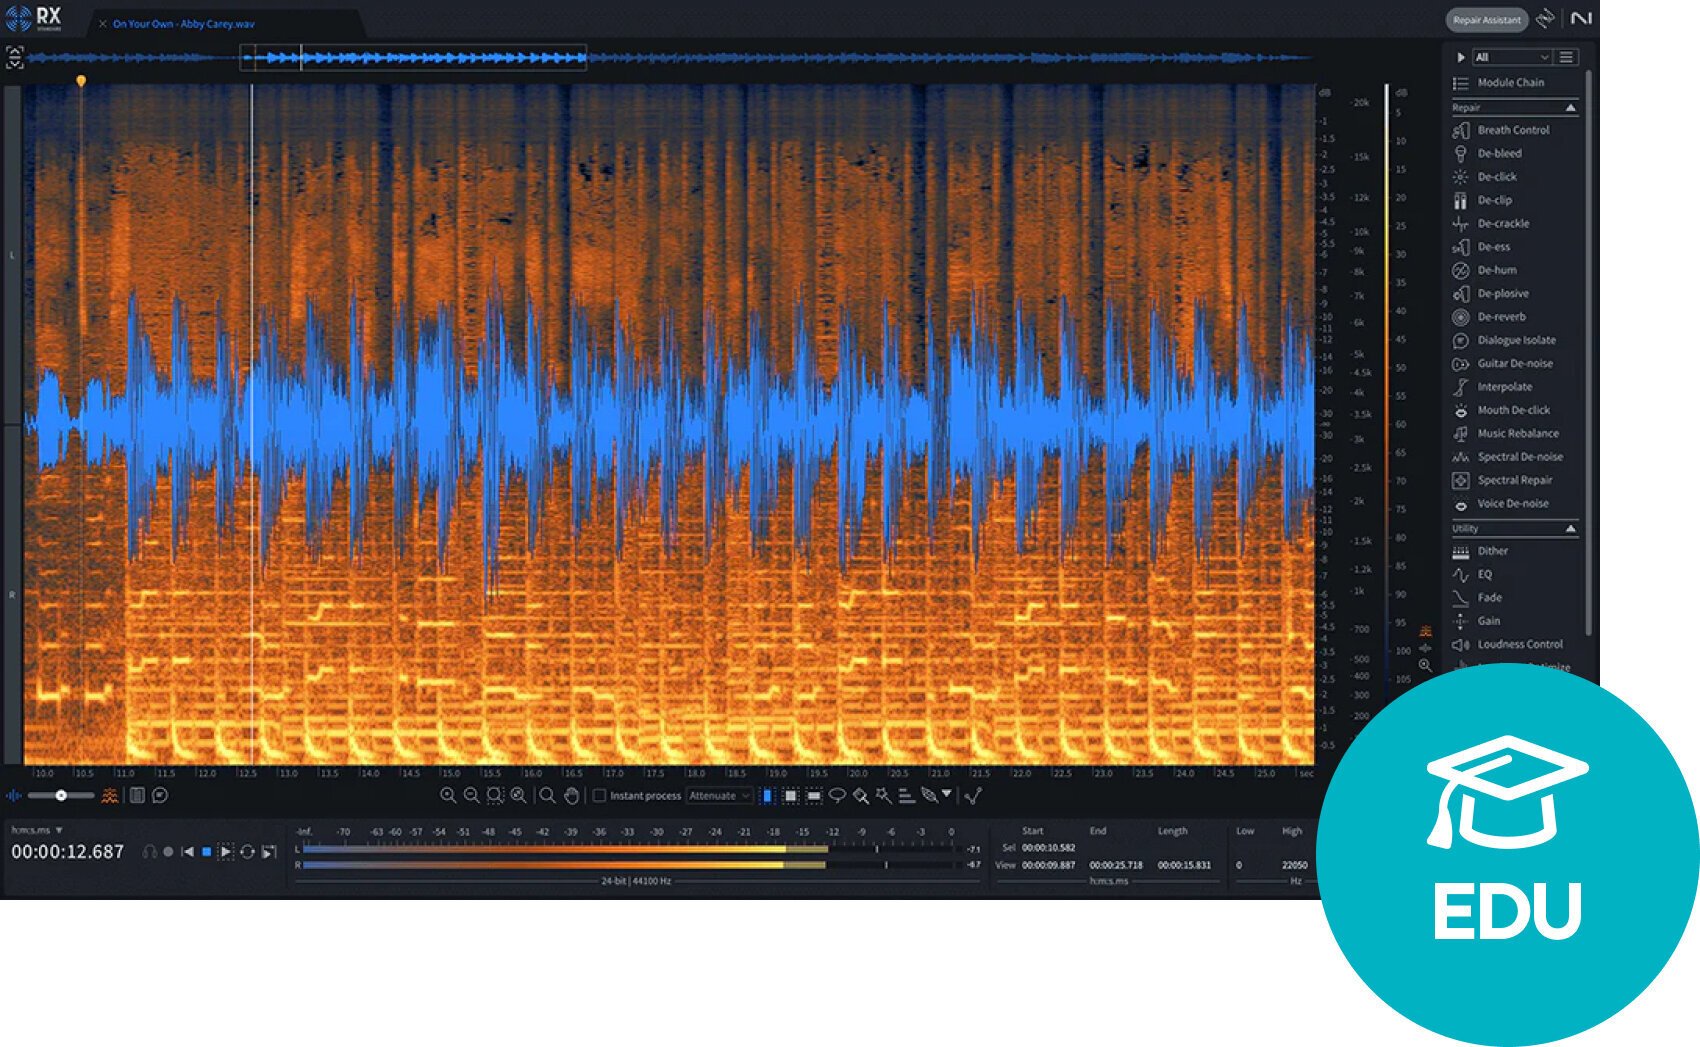Open the Spectral Repair module
The image size is (1700, 1047).
pyautogui.click(x=1514, y=480)
